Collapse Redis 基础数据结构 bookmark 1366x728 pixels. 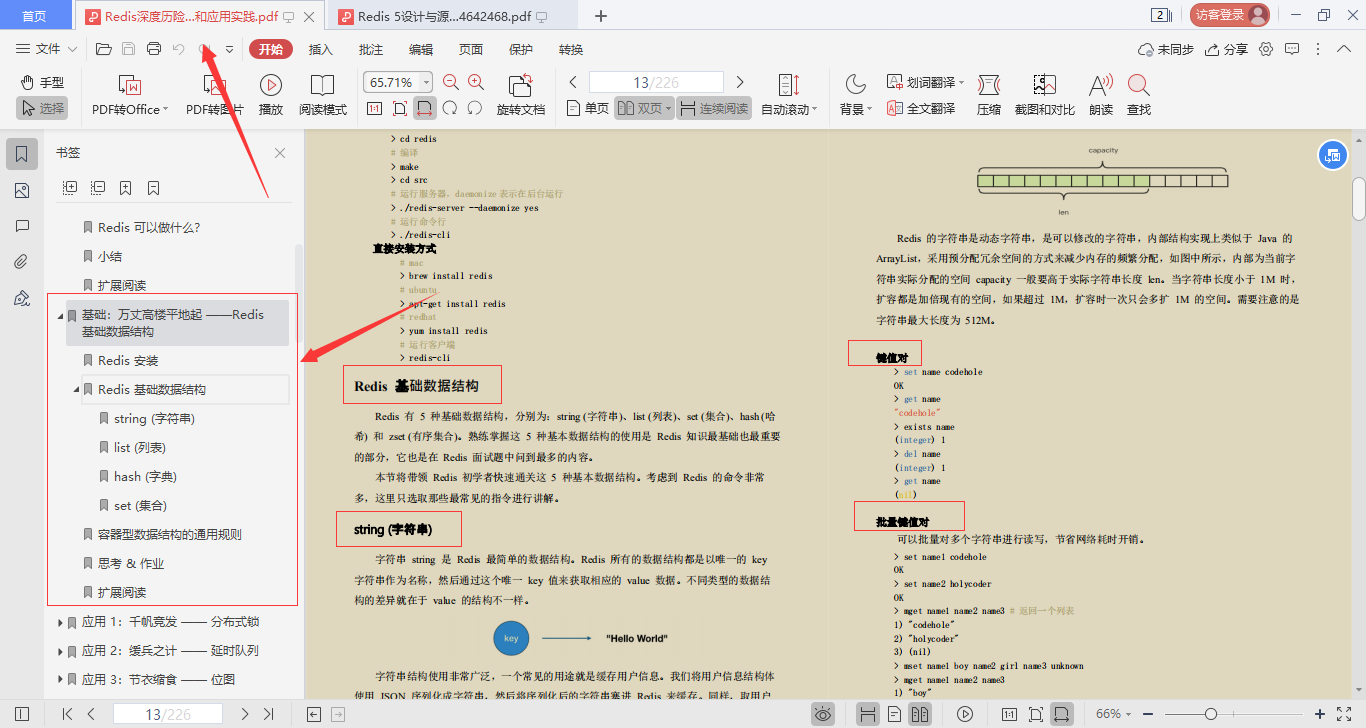[x=77, y=390]
